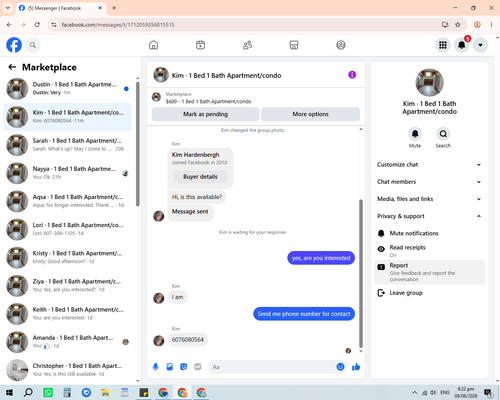
Task: Toggle Read receipts setting
Action: coord(429,251)
